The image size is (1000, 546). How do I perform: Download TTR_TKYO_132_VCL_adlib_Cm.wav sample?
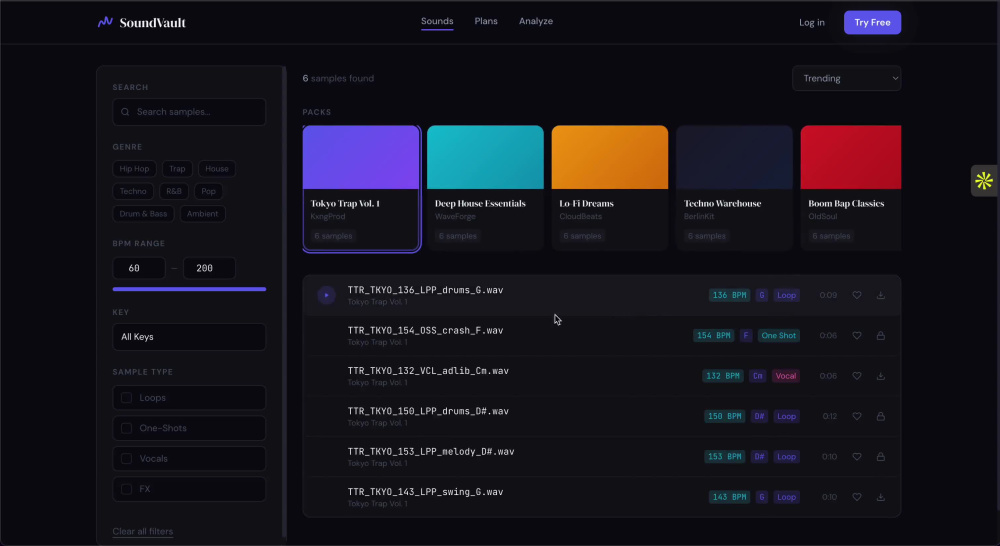[x=881, y=376]
